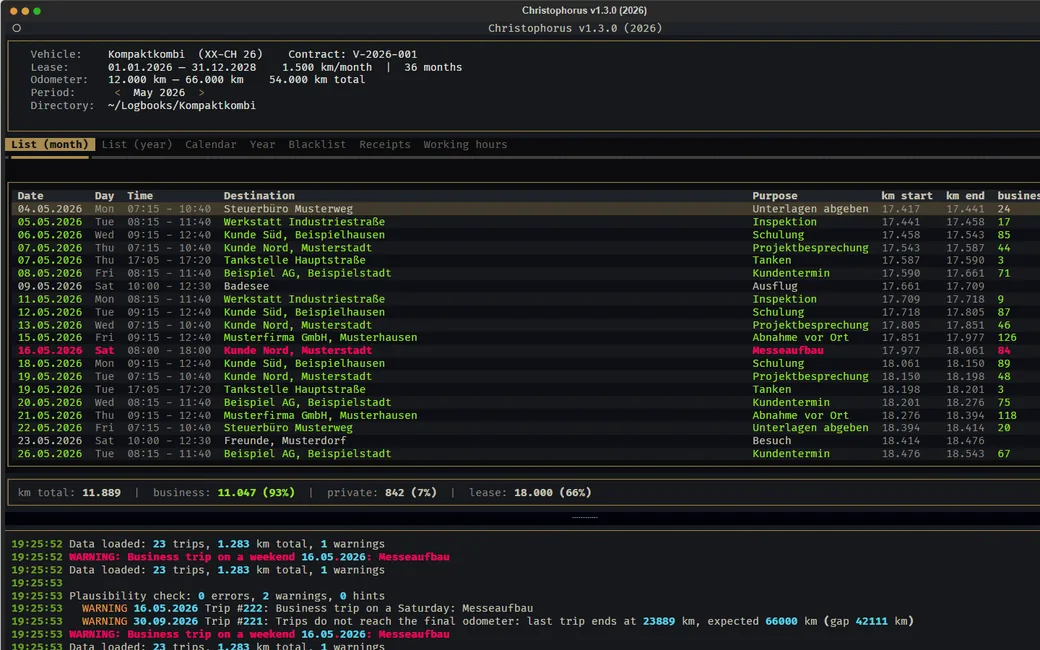Click the Day column header

104,196
